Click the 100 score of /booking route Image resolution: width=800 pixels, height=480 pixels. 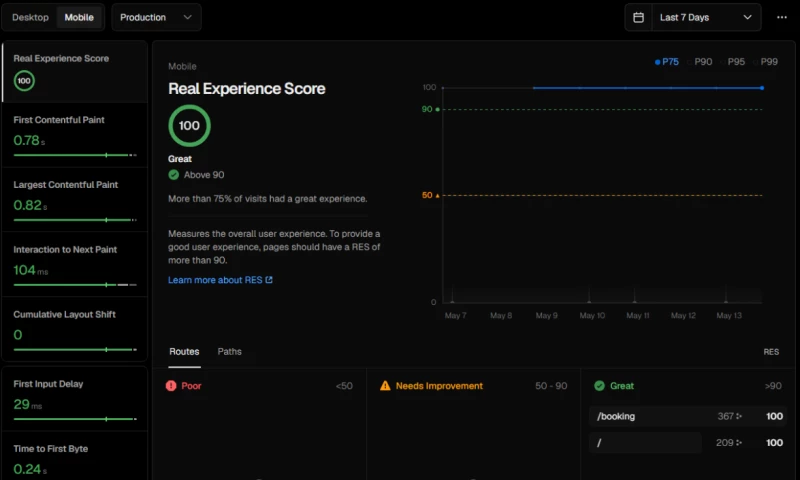(774, 416)
